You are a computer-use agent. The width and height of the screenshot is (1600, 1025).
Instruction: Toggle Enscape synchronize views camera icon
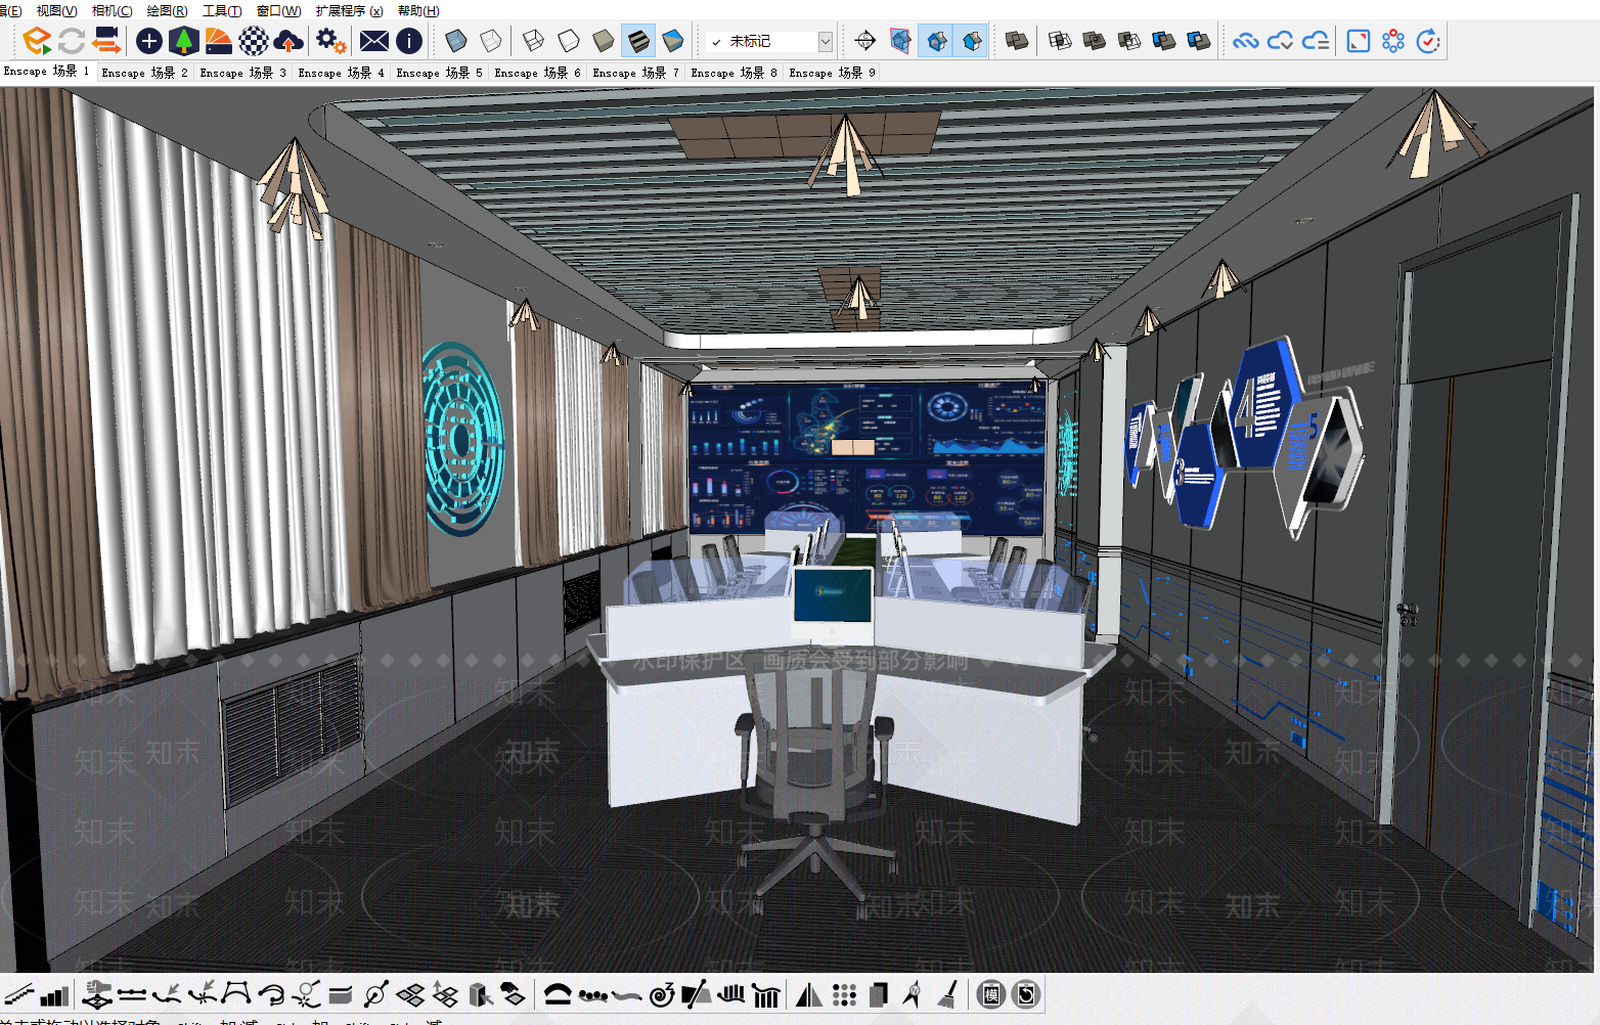click(106, 41)
